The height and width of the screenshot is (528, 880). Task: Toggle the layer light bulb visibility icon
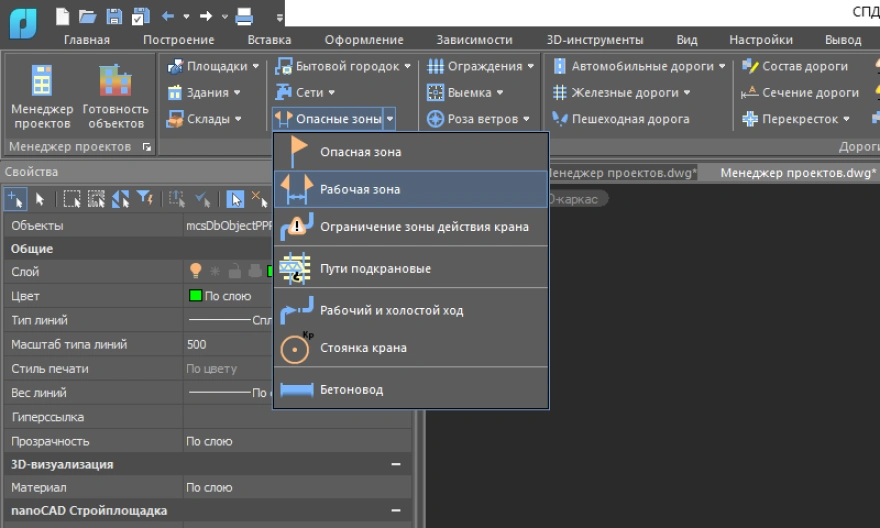[x=197, y=271]
